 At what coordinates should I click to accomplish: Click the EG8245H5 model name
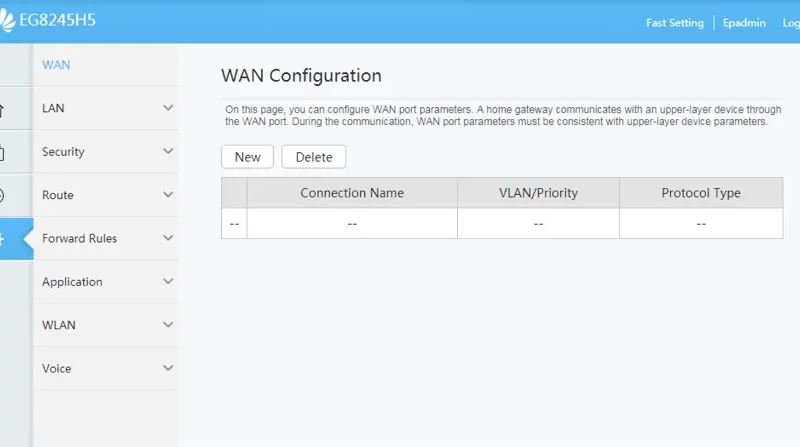click(58, 20)
